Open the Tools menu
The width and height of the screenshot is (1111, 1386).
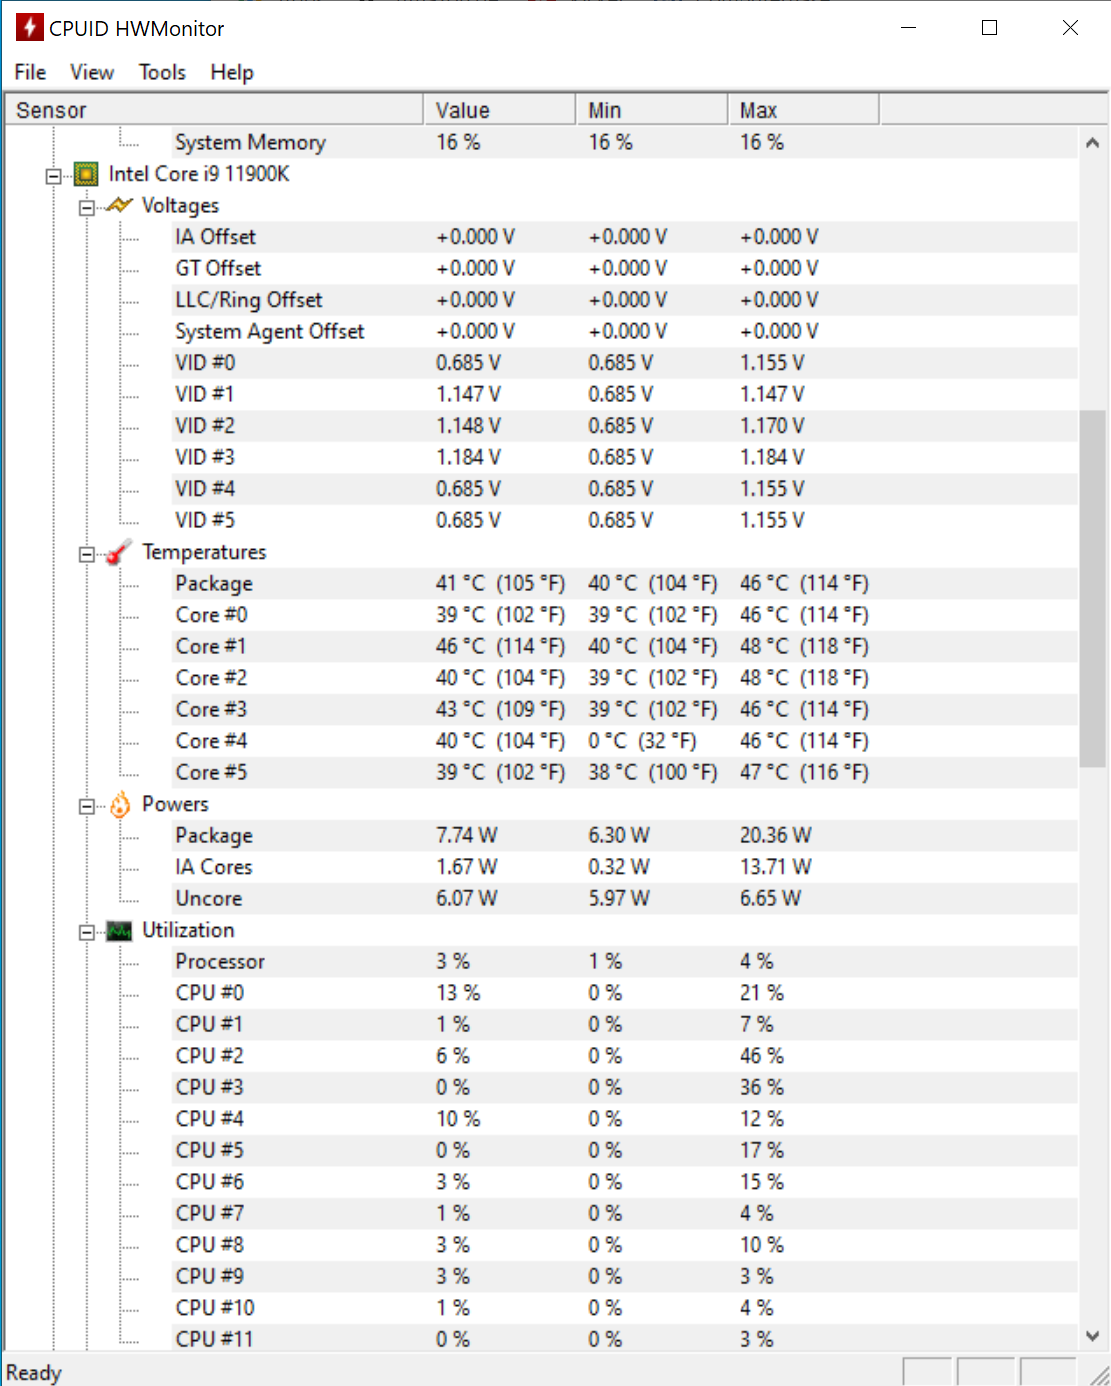tap(162, 72)
